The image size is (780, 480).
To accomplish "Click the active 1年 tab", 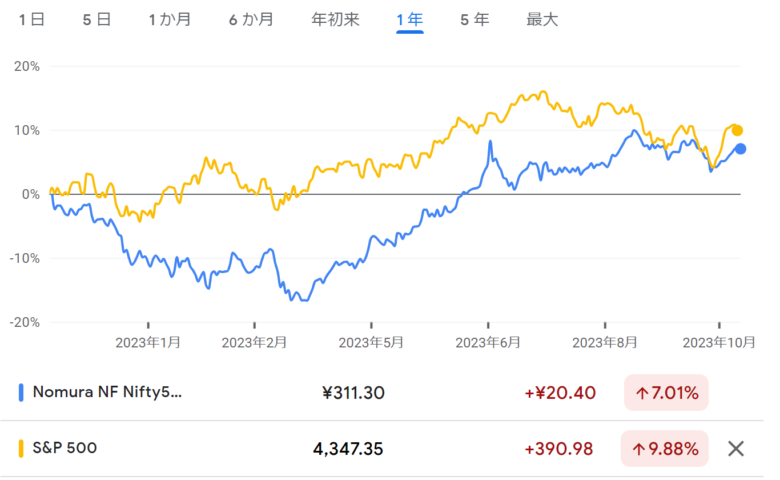I will pos(410,19).
